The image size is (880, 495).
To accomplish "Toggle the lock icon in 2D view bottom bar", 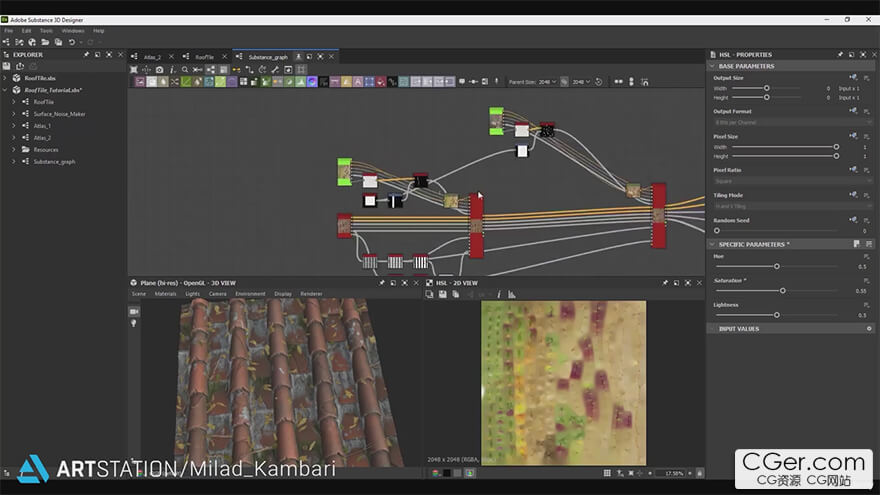I will [x=699, y=473].
